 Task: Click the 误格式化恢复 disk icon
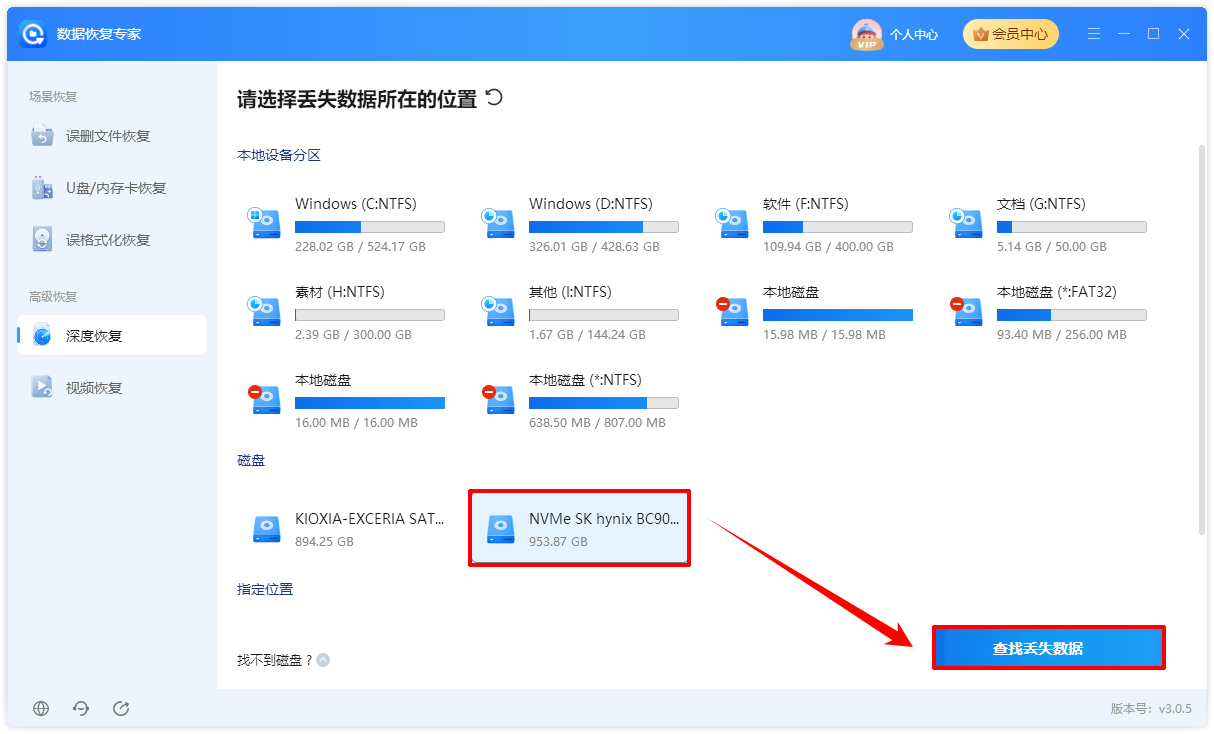click(42, 240)
